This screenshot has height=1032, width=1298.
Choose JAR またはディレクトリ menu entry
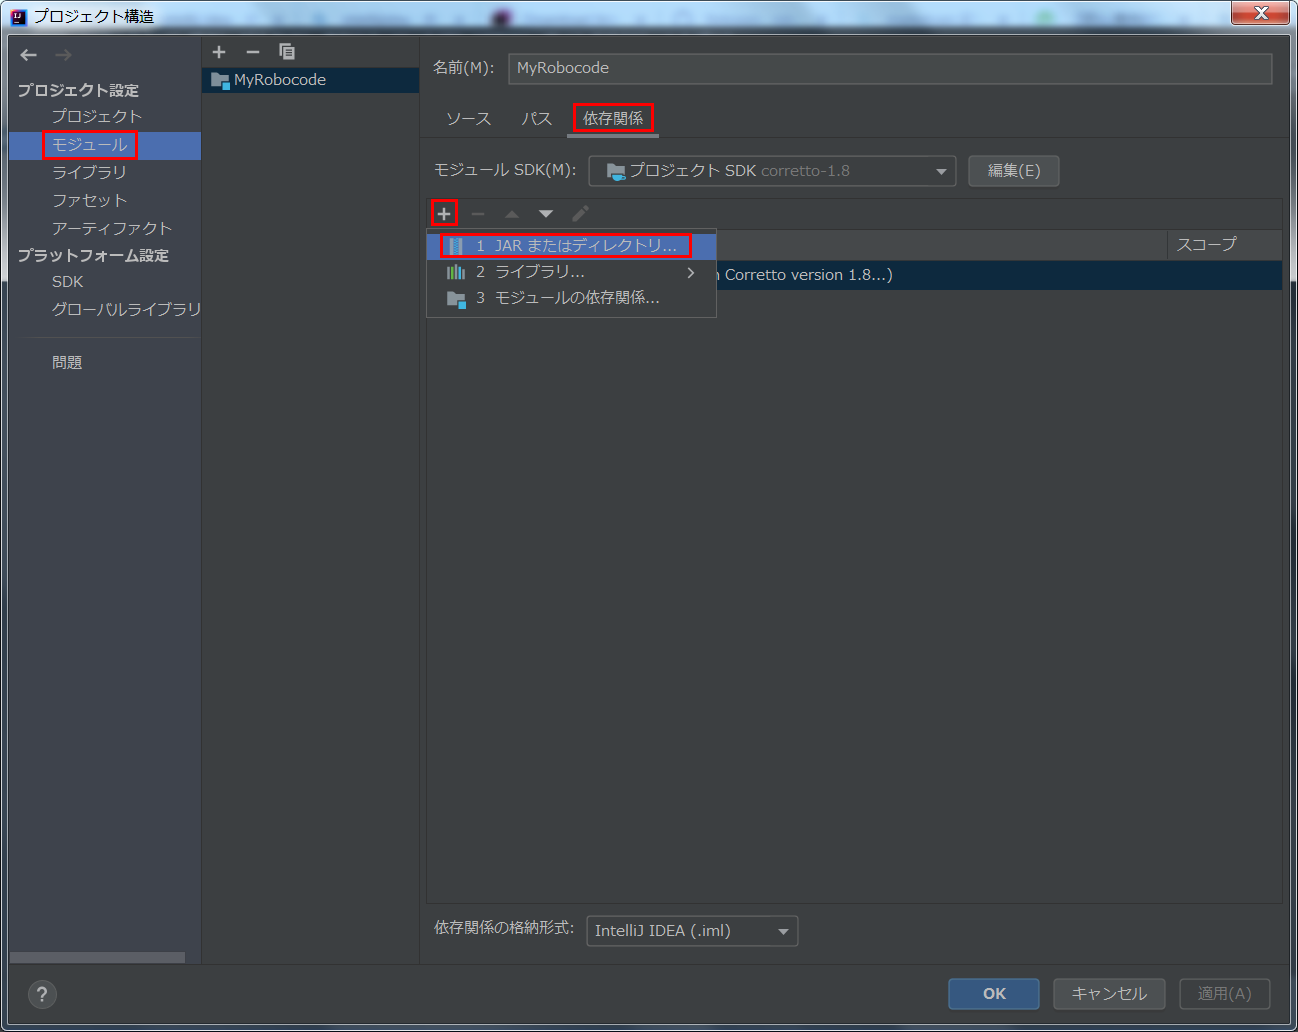(x=571, y=245)
